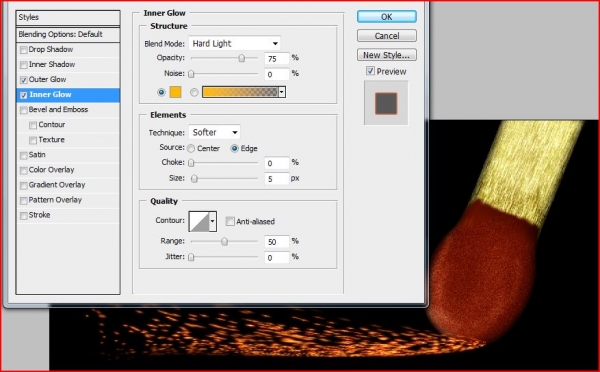This screenshot has height=372, width=600.
Task: Open the Blend Mode Hard Light dropdown
Action: (x=235, y=43)
